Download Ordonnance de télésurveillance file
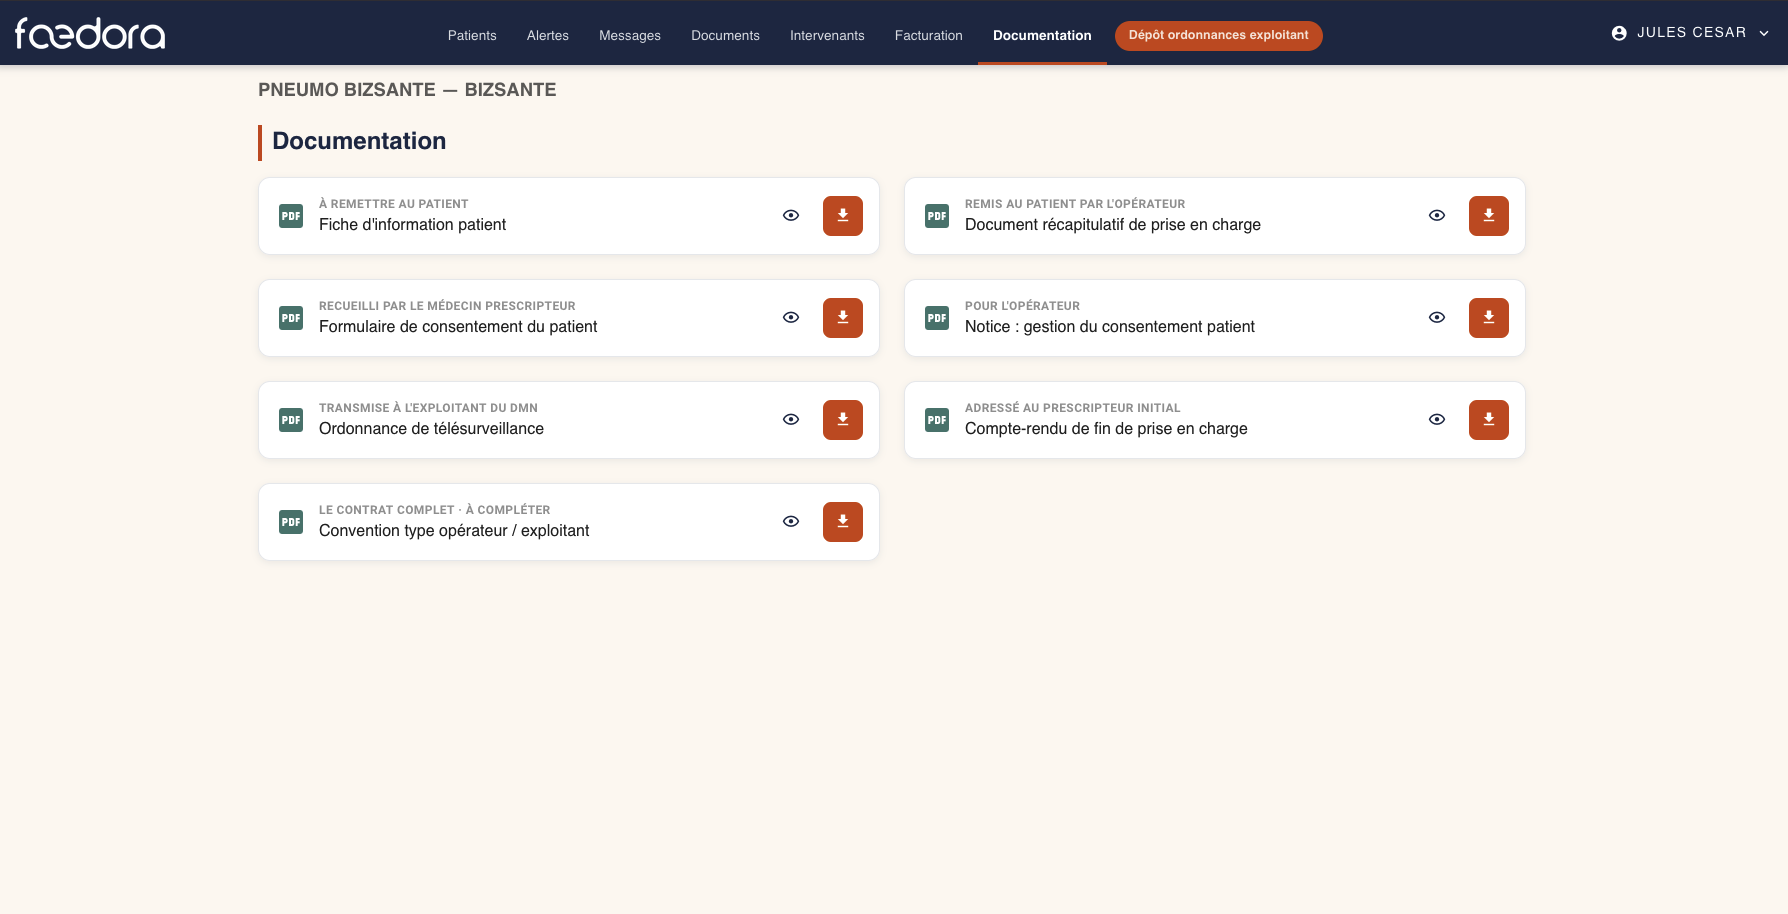The image size is (1788, 914). click(x=843, y=420)
